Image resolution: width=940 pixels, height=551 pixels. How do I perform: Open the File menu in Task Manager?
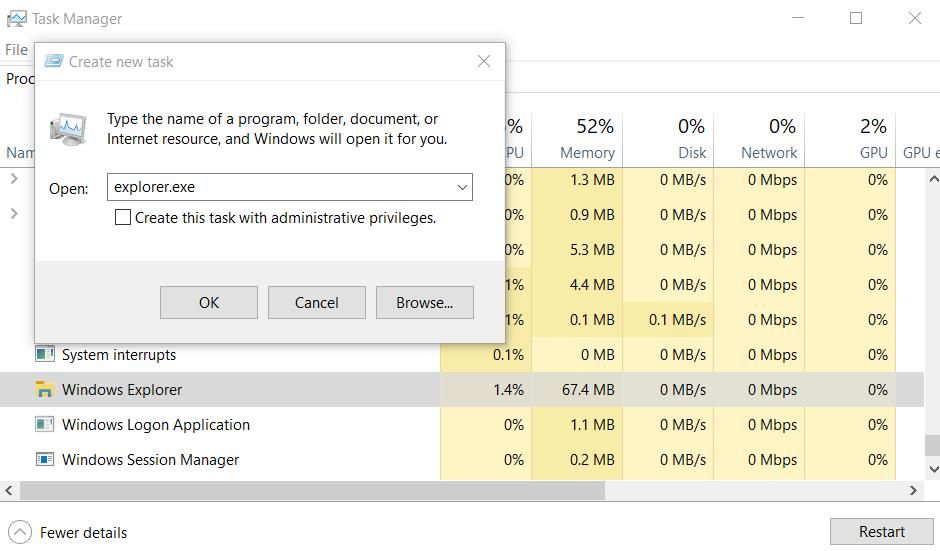[x=17, y=50]
